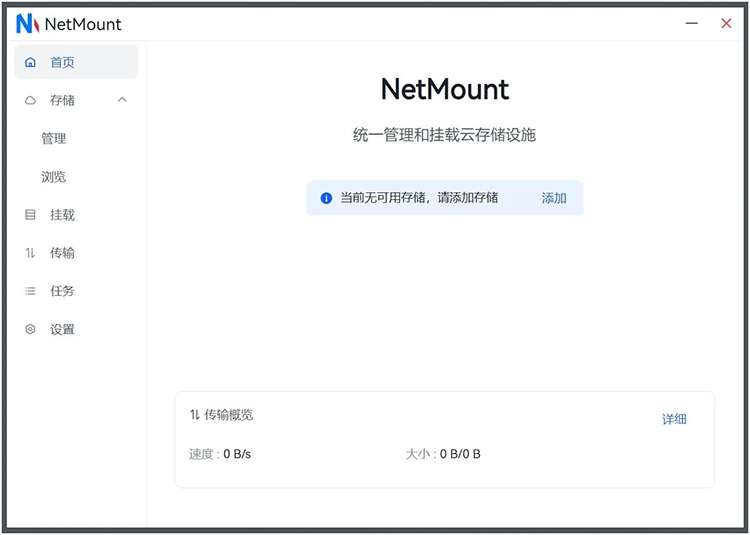Click the home icon beside 首页
Viewport: 750px width, 535px height.
click(x=30, y=62)
